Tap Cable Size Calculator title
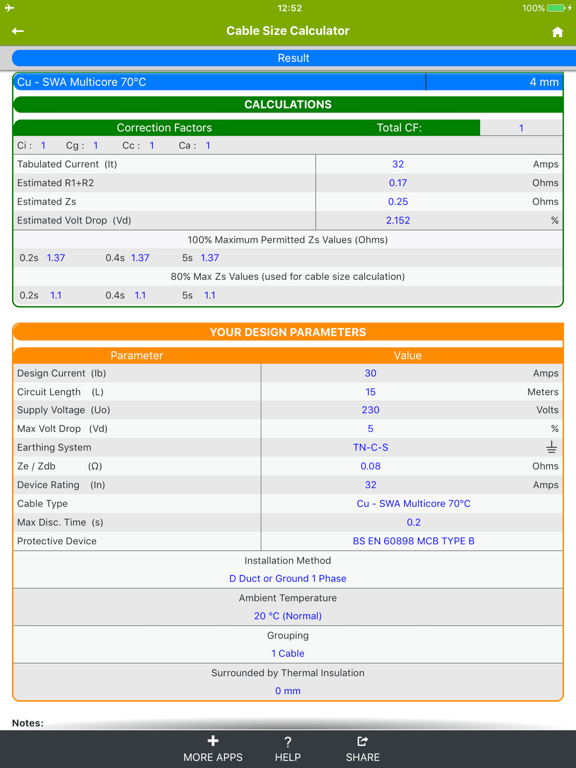 click(x=288, y=31)
